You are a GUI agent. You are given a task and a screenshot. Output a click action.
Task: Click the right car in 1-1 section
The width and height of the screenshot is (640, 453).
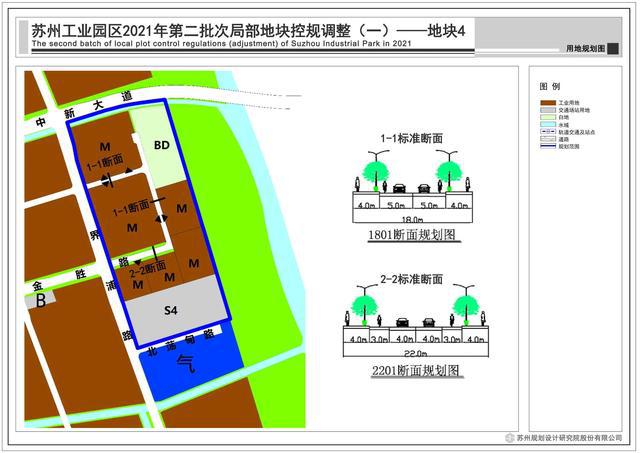point(424,188)
